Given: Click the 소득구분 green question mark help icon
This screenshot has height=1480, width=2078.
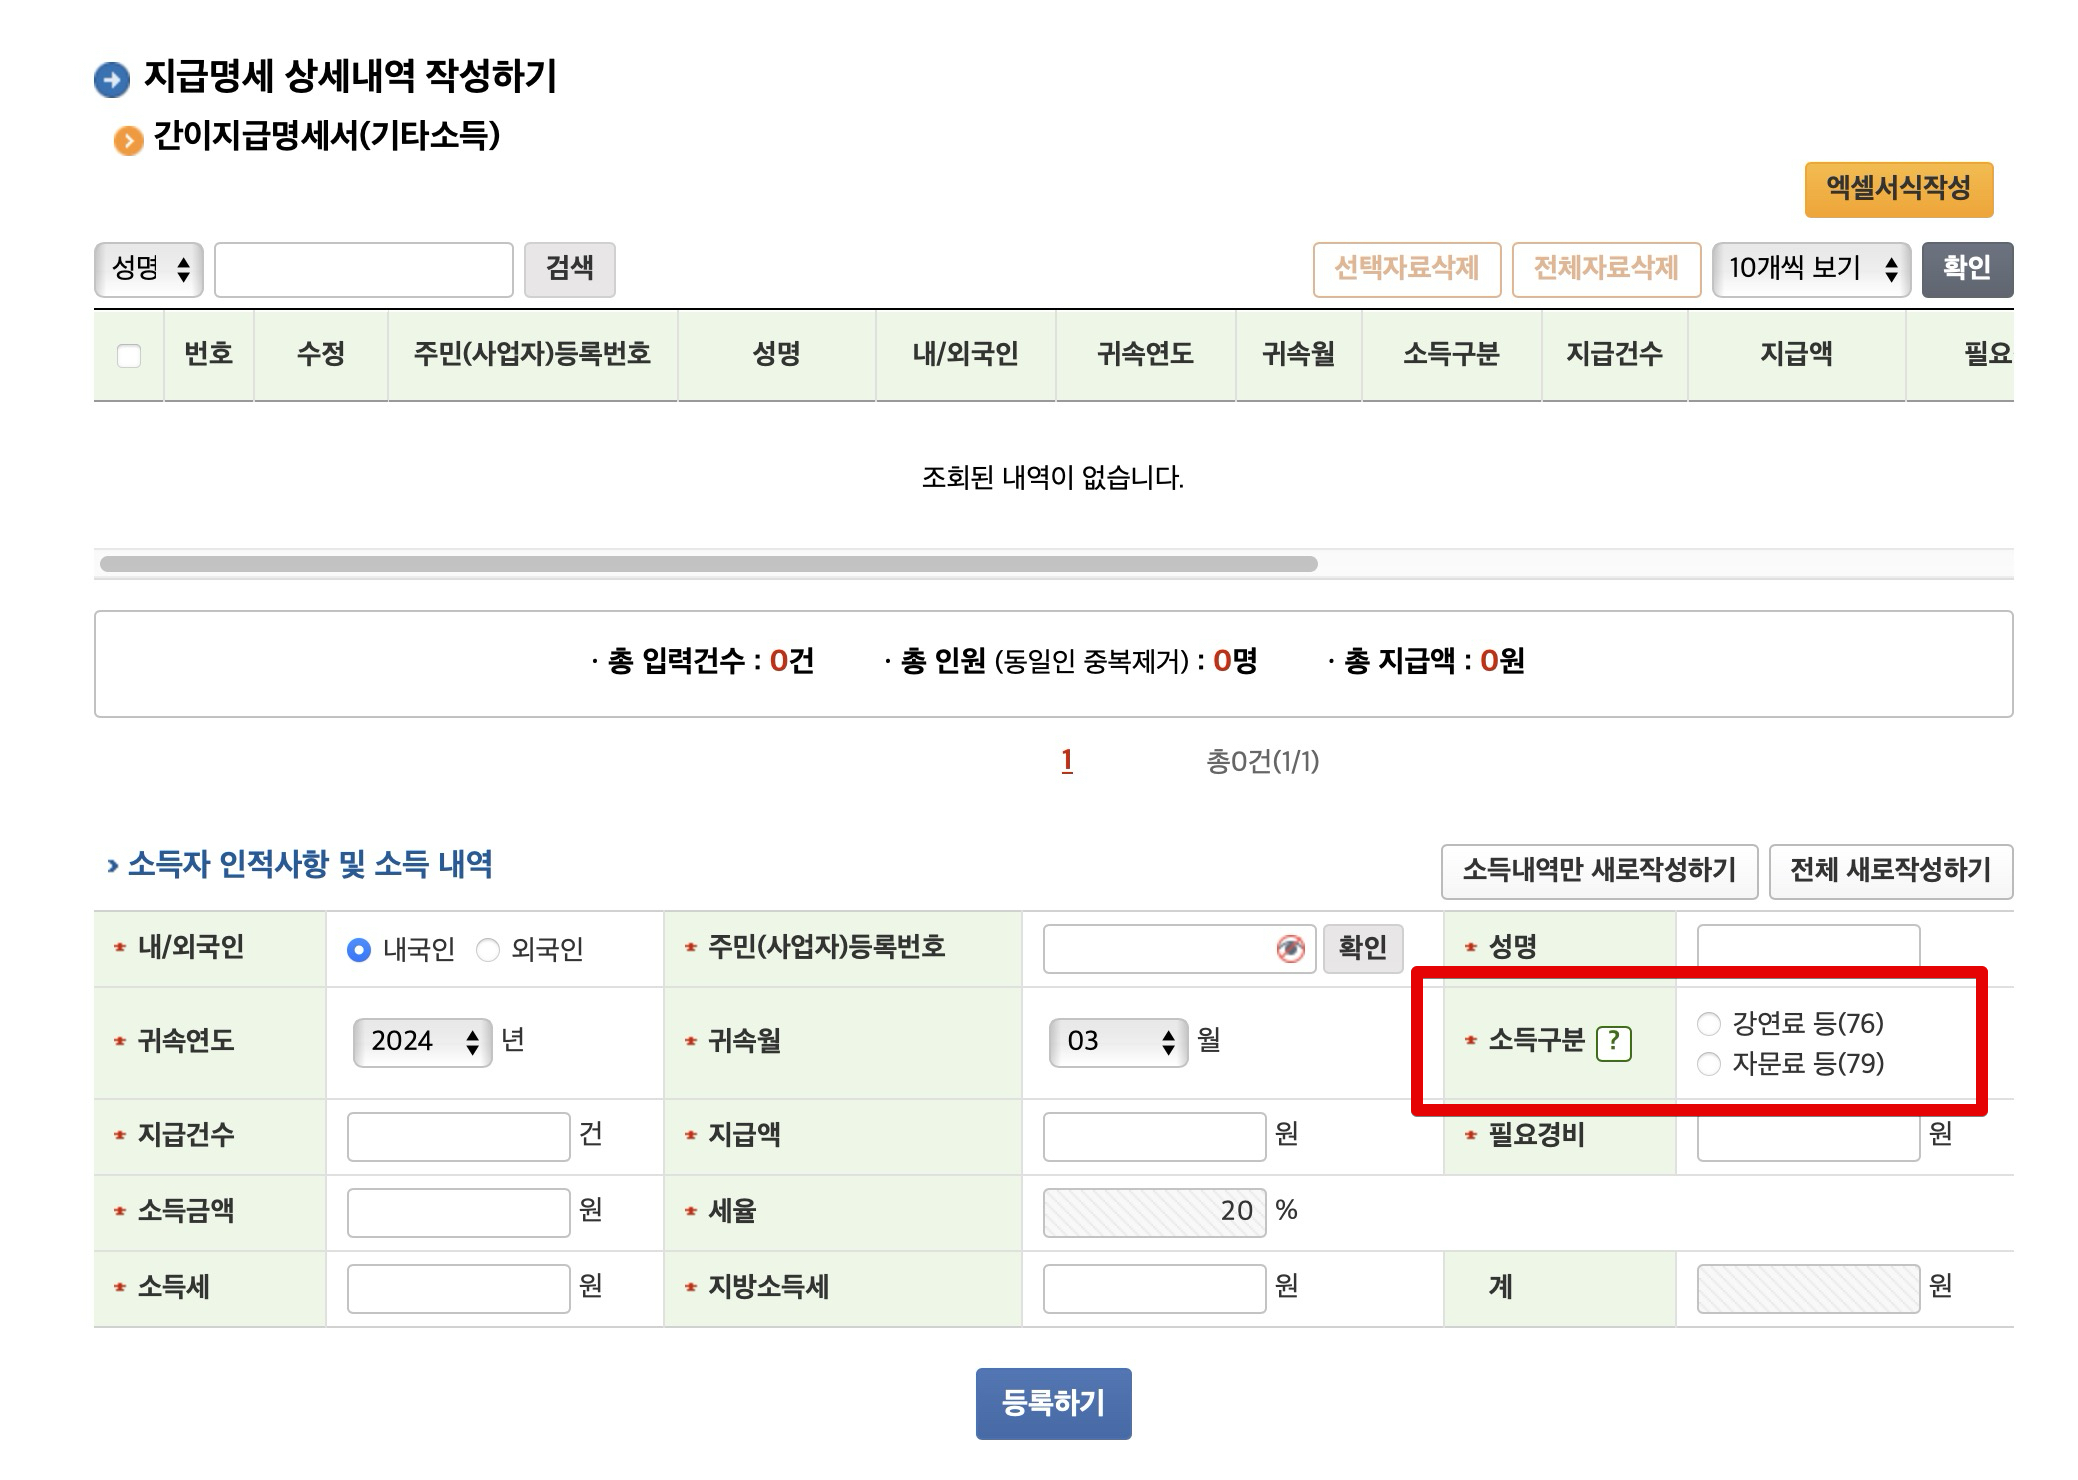Looking at the screenshot, I should 1613,1043.
